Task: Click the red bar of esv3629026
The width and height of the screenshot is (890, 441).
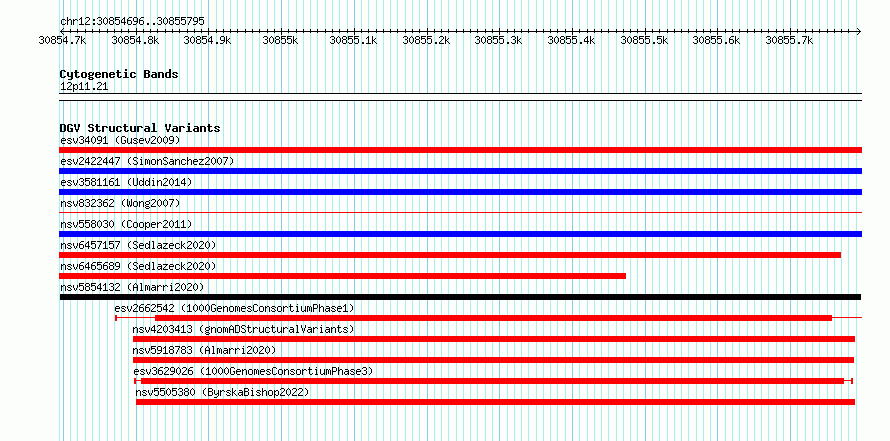Action: point(492,381)
